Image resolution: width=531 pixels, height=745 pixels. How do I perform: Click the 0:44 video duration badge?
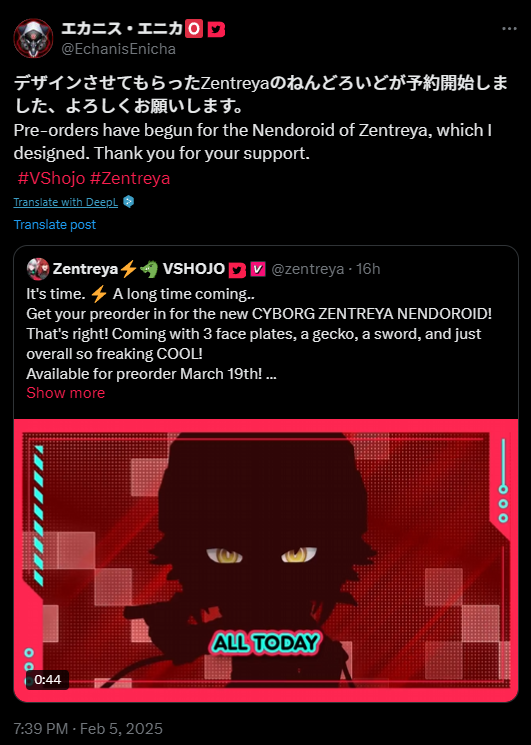coord(47,679)
